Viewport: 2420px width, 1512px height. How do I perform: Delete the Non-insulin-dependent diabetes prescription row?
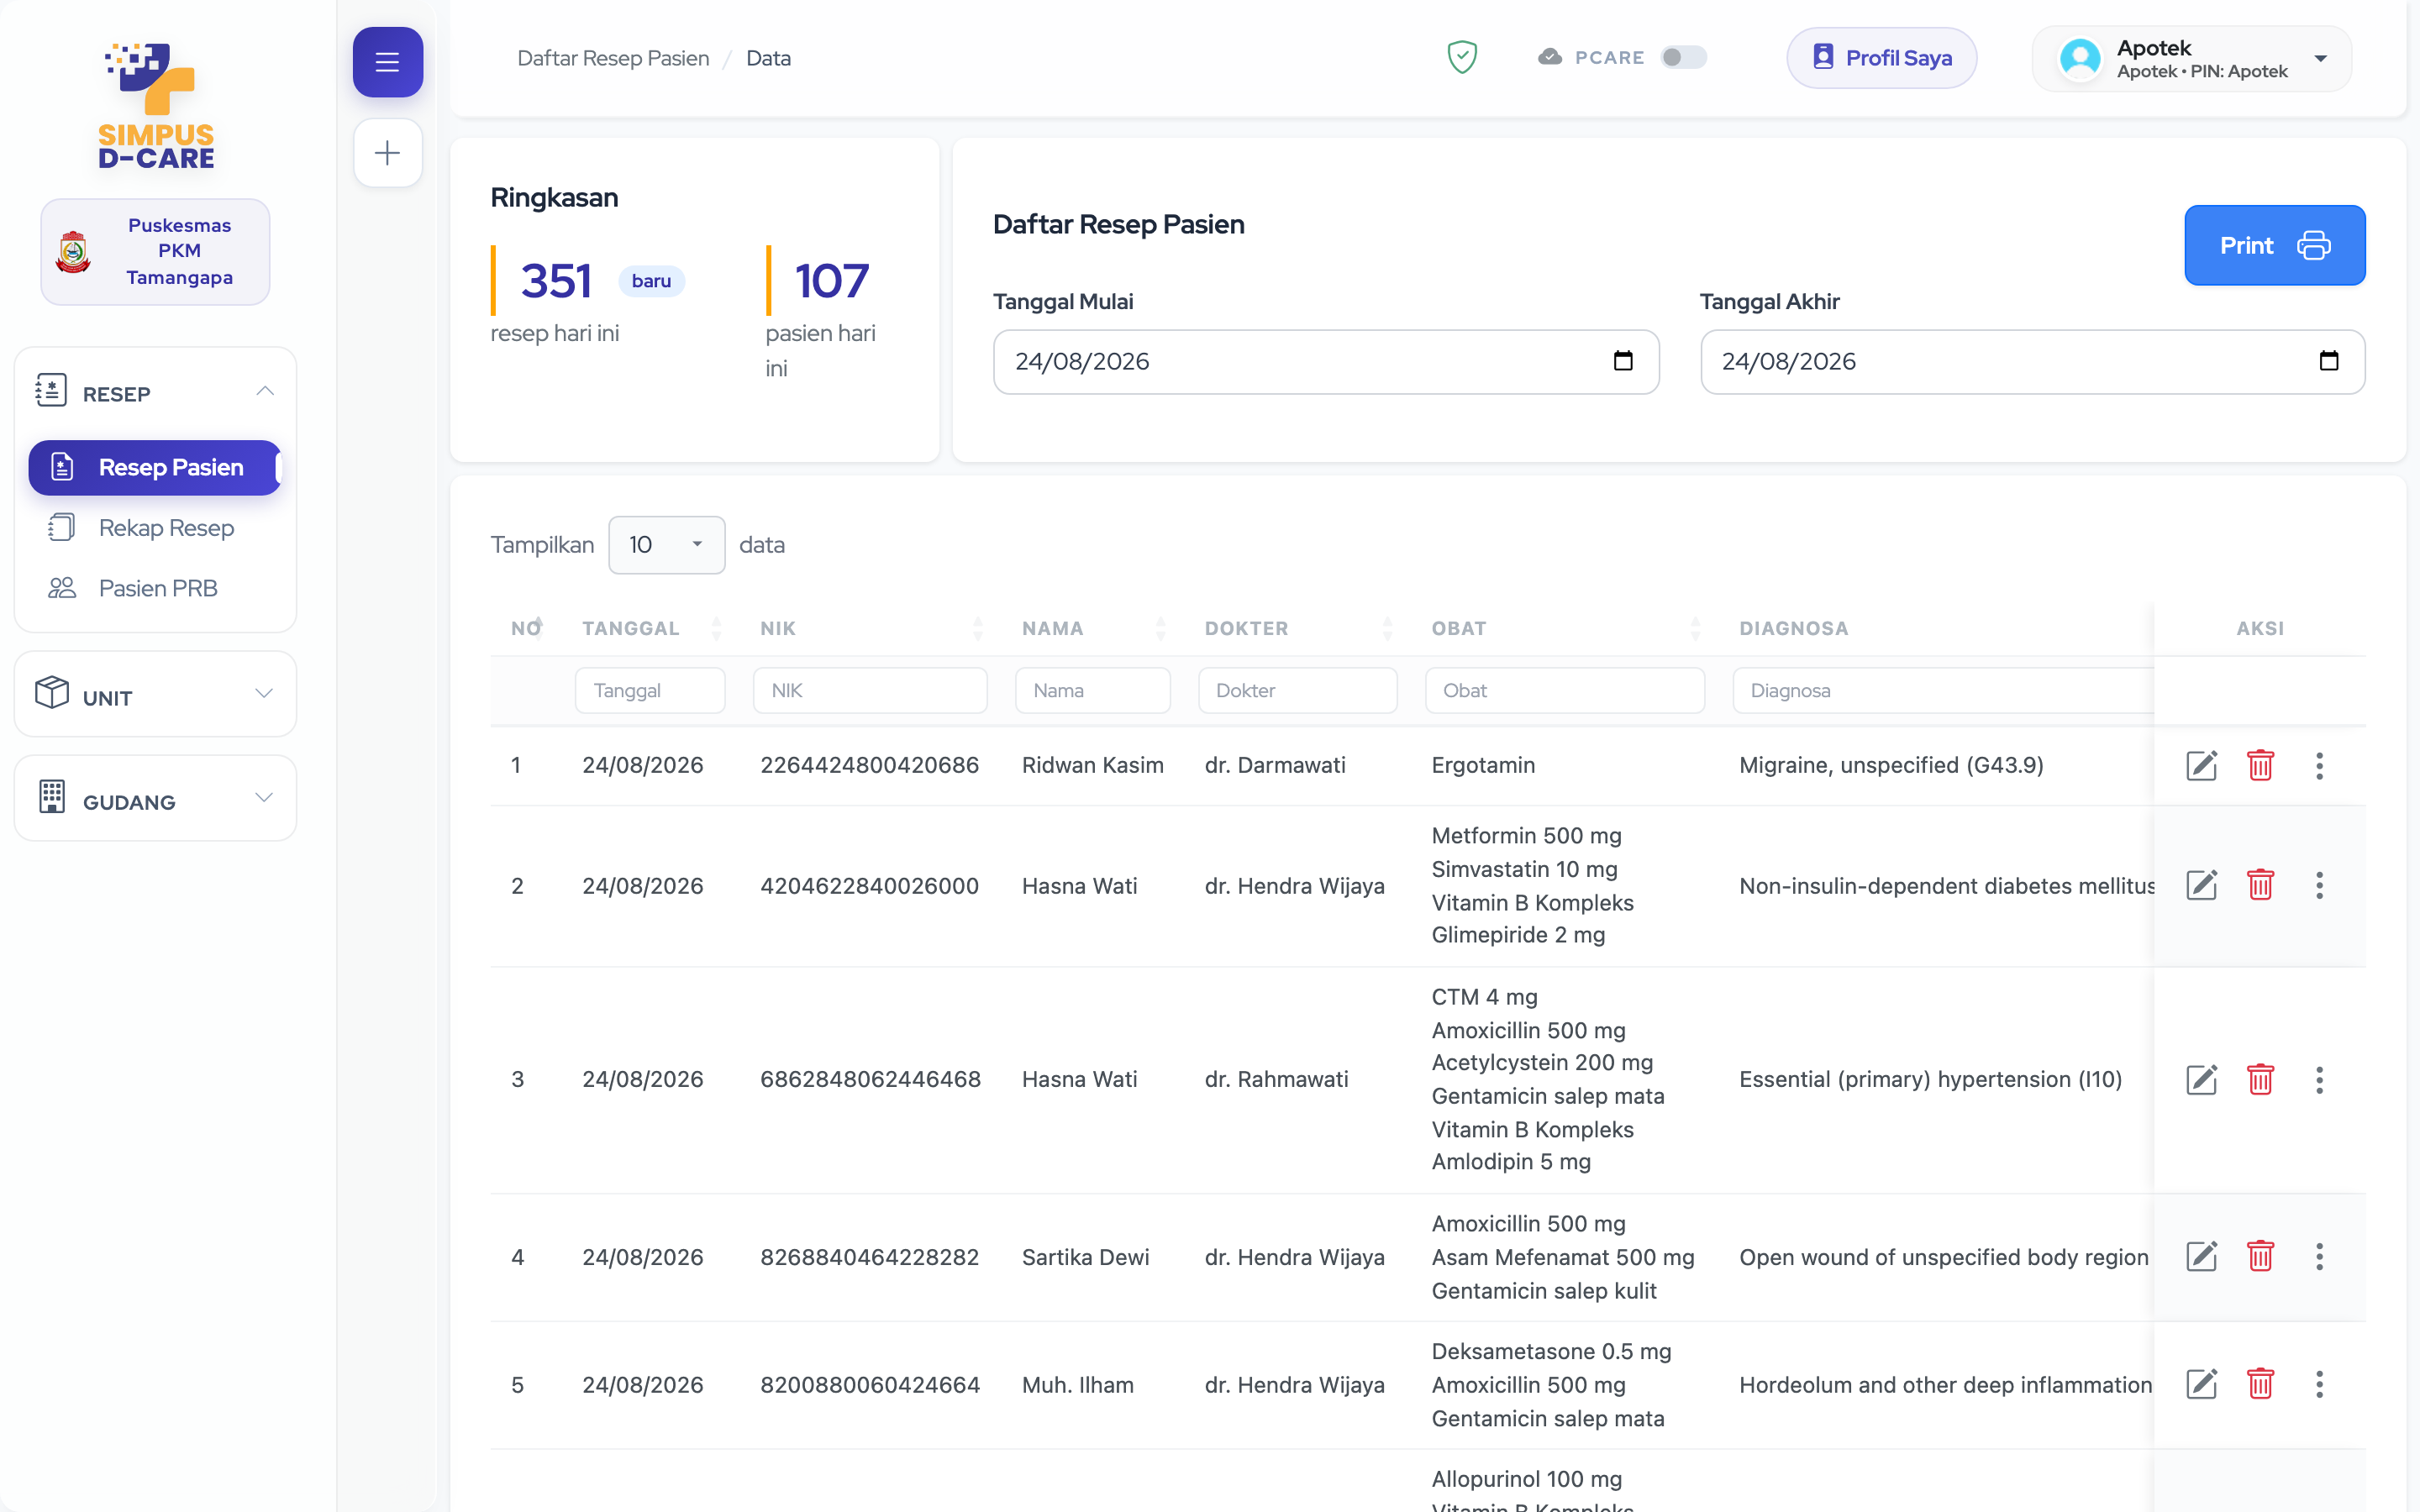pyautogui.click(x=2260, y=885)
